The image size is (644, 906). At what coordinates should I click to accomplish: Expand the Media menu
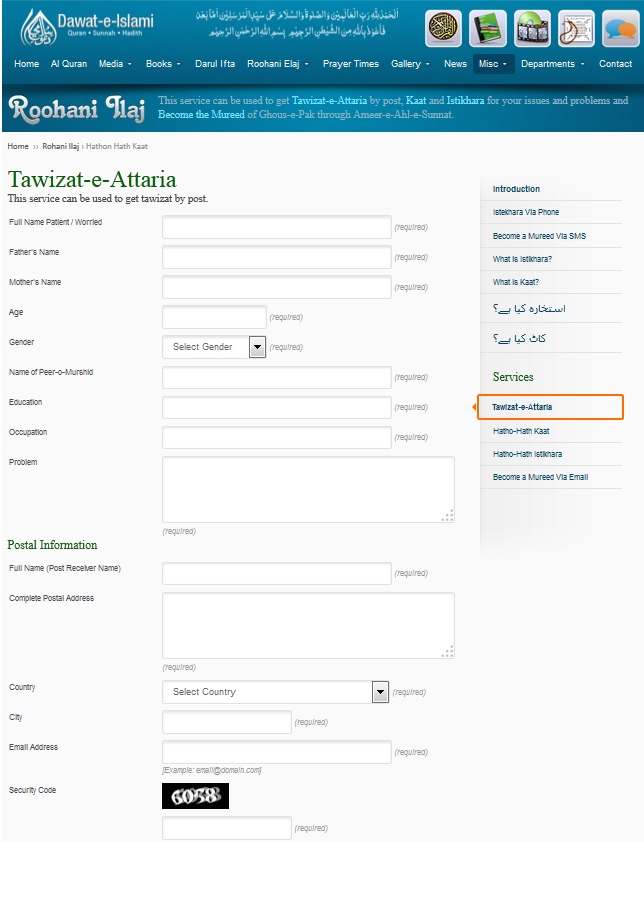[x=115, y=64]
